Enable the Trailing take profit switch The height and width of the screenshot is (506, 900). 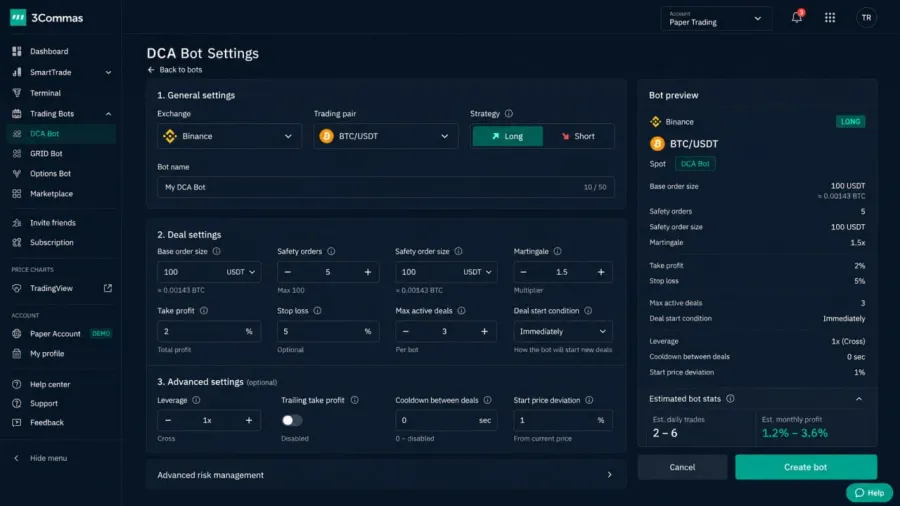pos(292,420)
